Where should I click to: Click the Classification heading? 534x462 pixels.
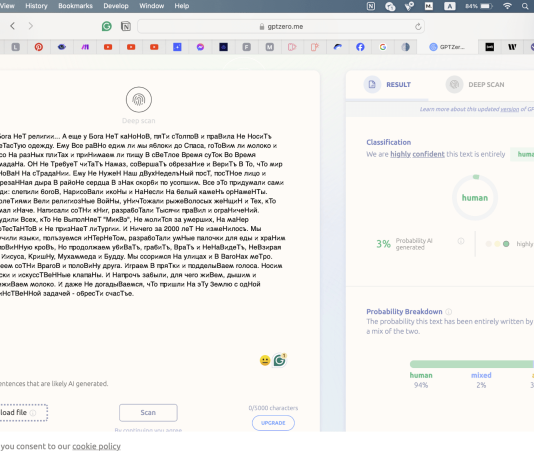(x=389, y=142)
